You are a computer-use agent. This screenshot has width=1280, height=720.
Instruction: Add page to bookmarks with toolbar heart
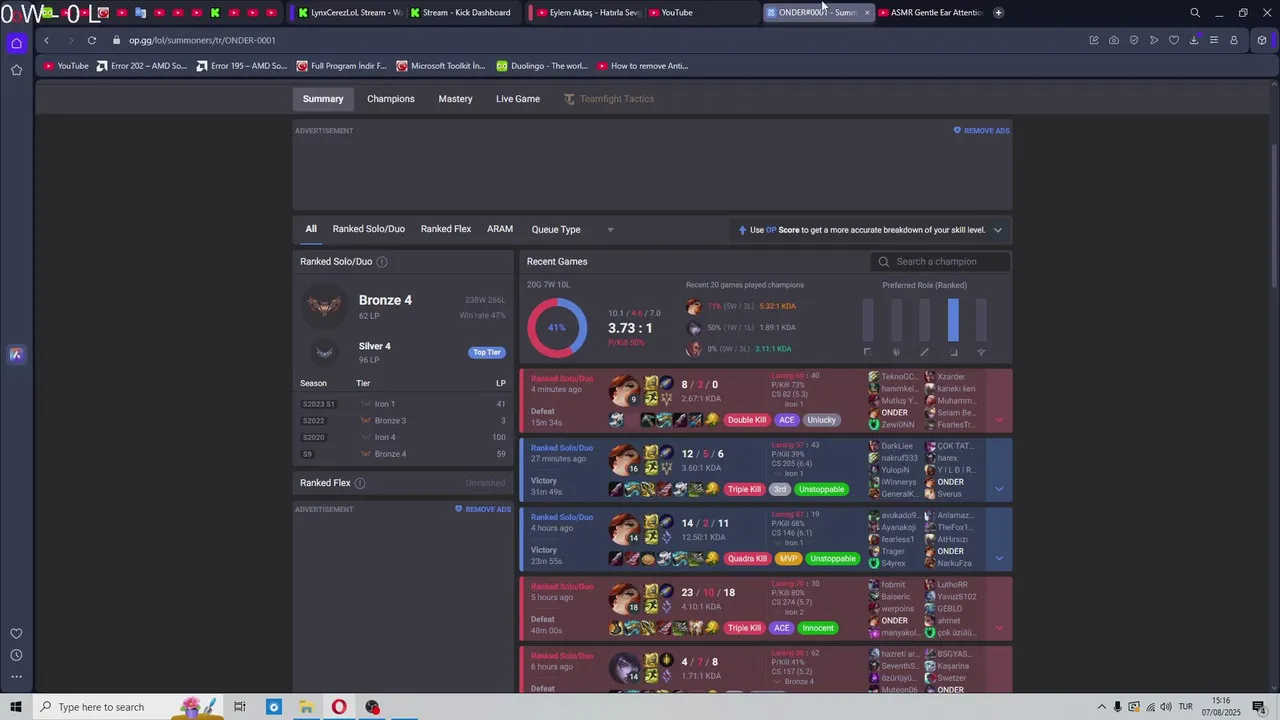(x=1174, y=40)
